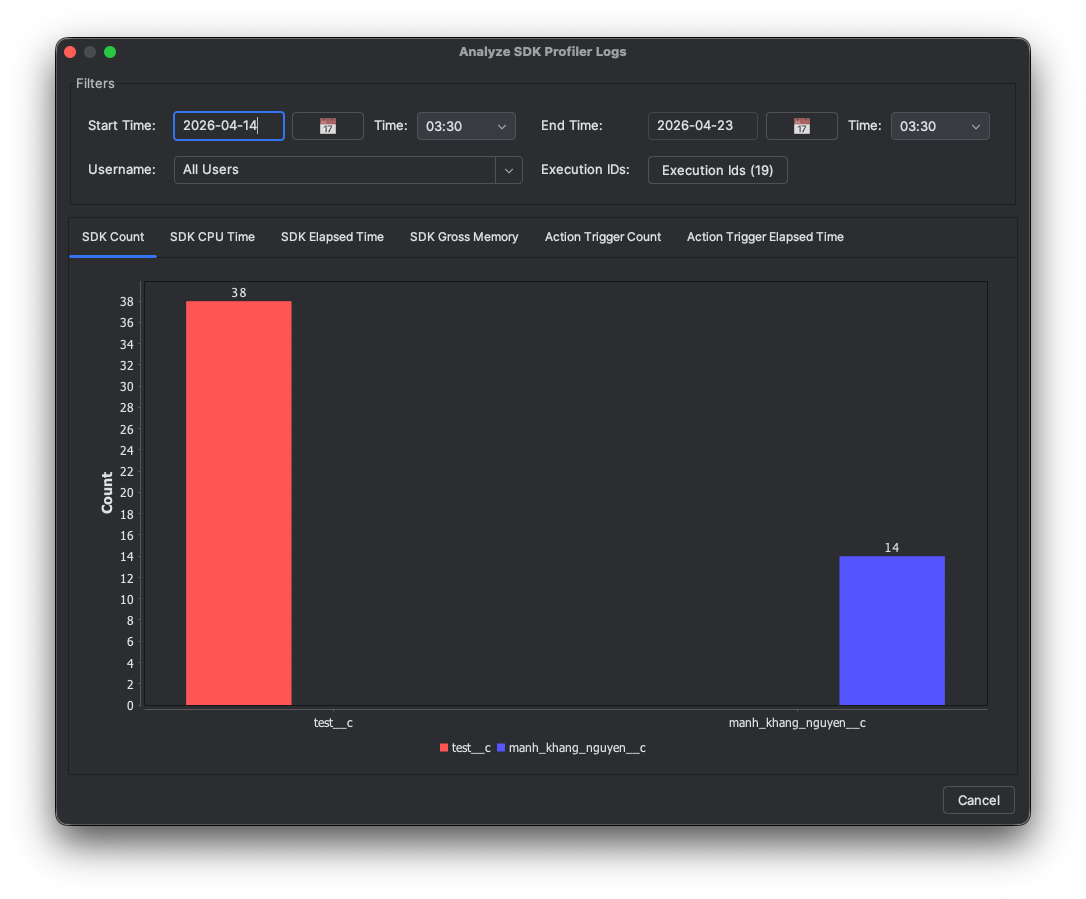Click the manh_khang_nguyen__c axis label
This screenshot has width=1086, height=899.
coord(797,722)
